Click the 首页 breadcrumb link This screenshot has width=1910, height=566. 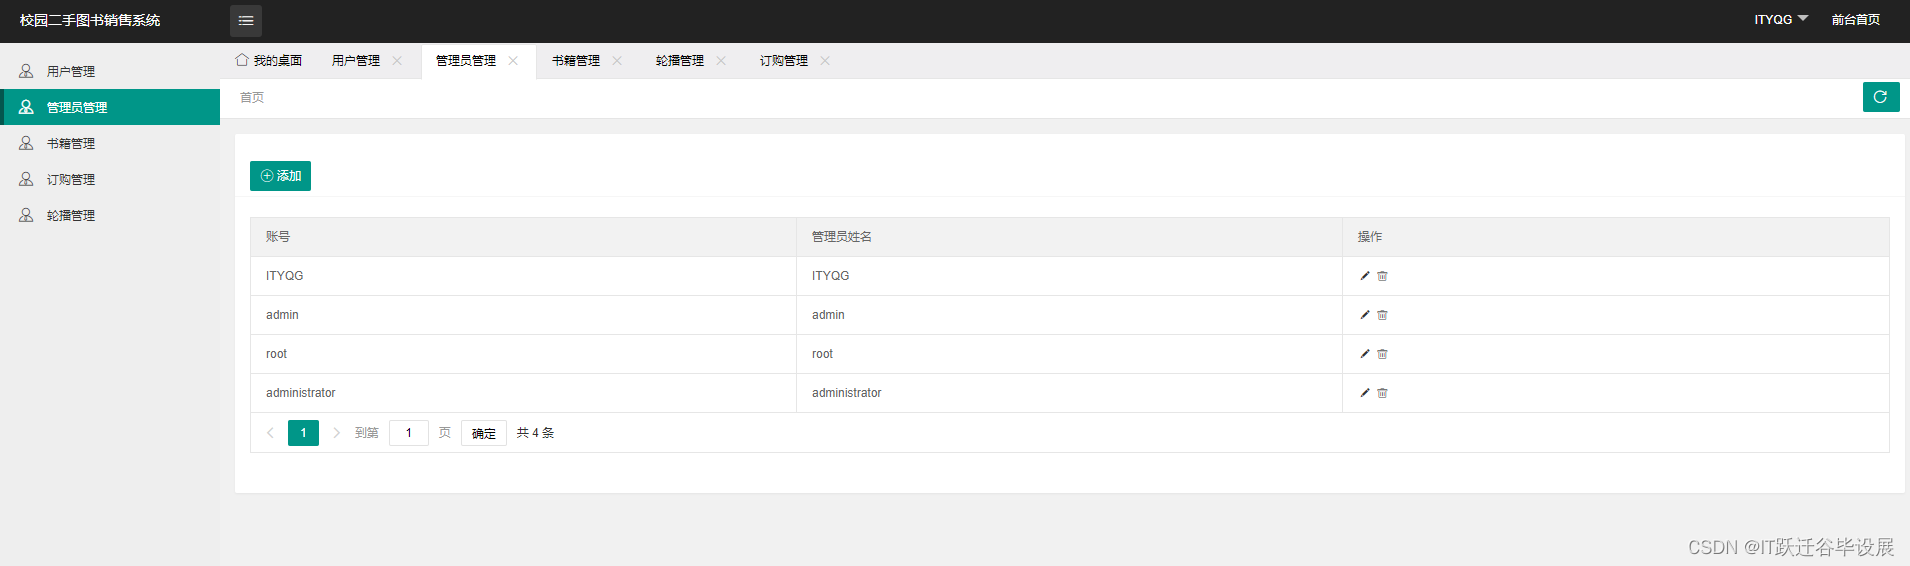tap(252, 98)
